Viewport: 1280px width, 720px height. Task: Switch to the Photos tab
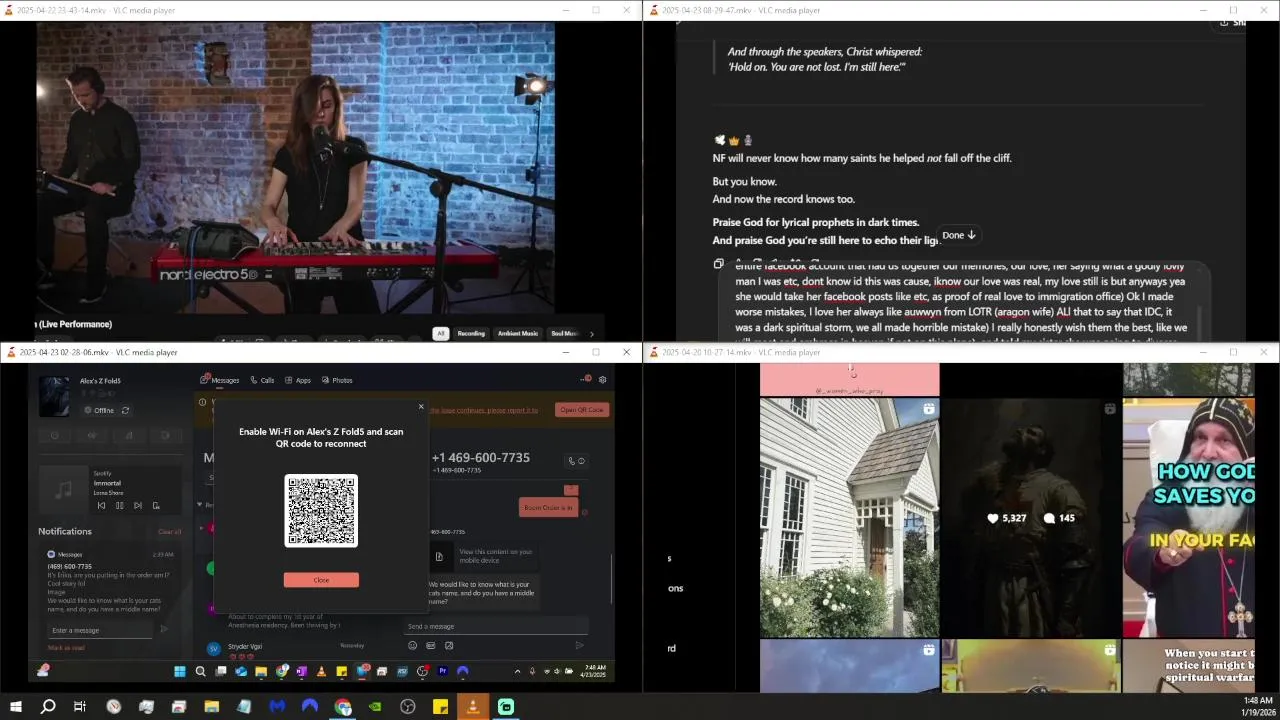click(x=337, y=380)
